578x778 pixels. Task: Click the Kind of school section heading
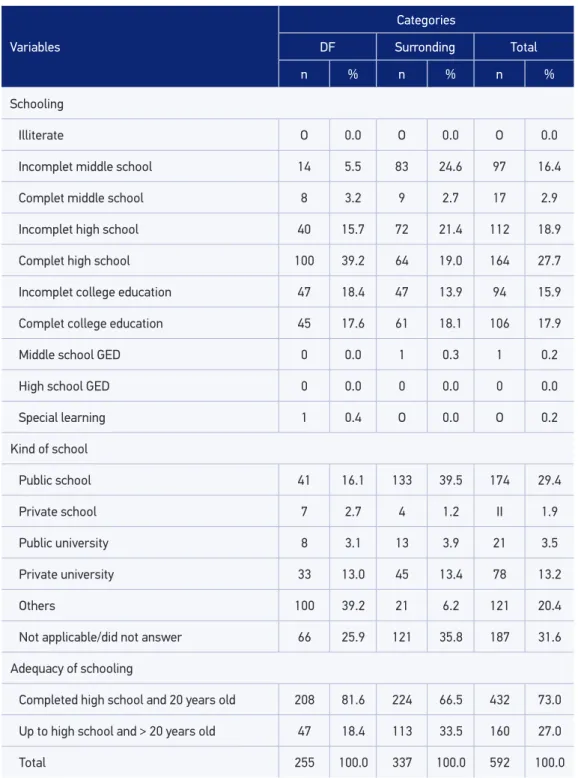pyautogui.click(x=49, y=449)
